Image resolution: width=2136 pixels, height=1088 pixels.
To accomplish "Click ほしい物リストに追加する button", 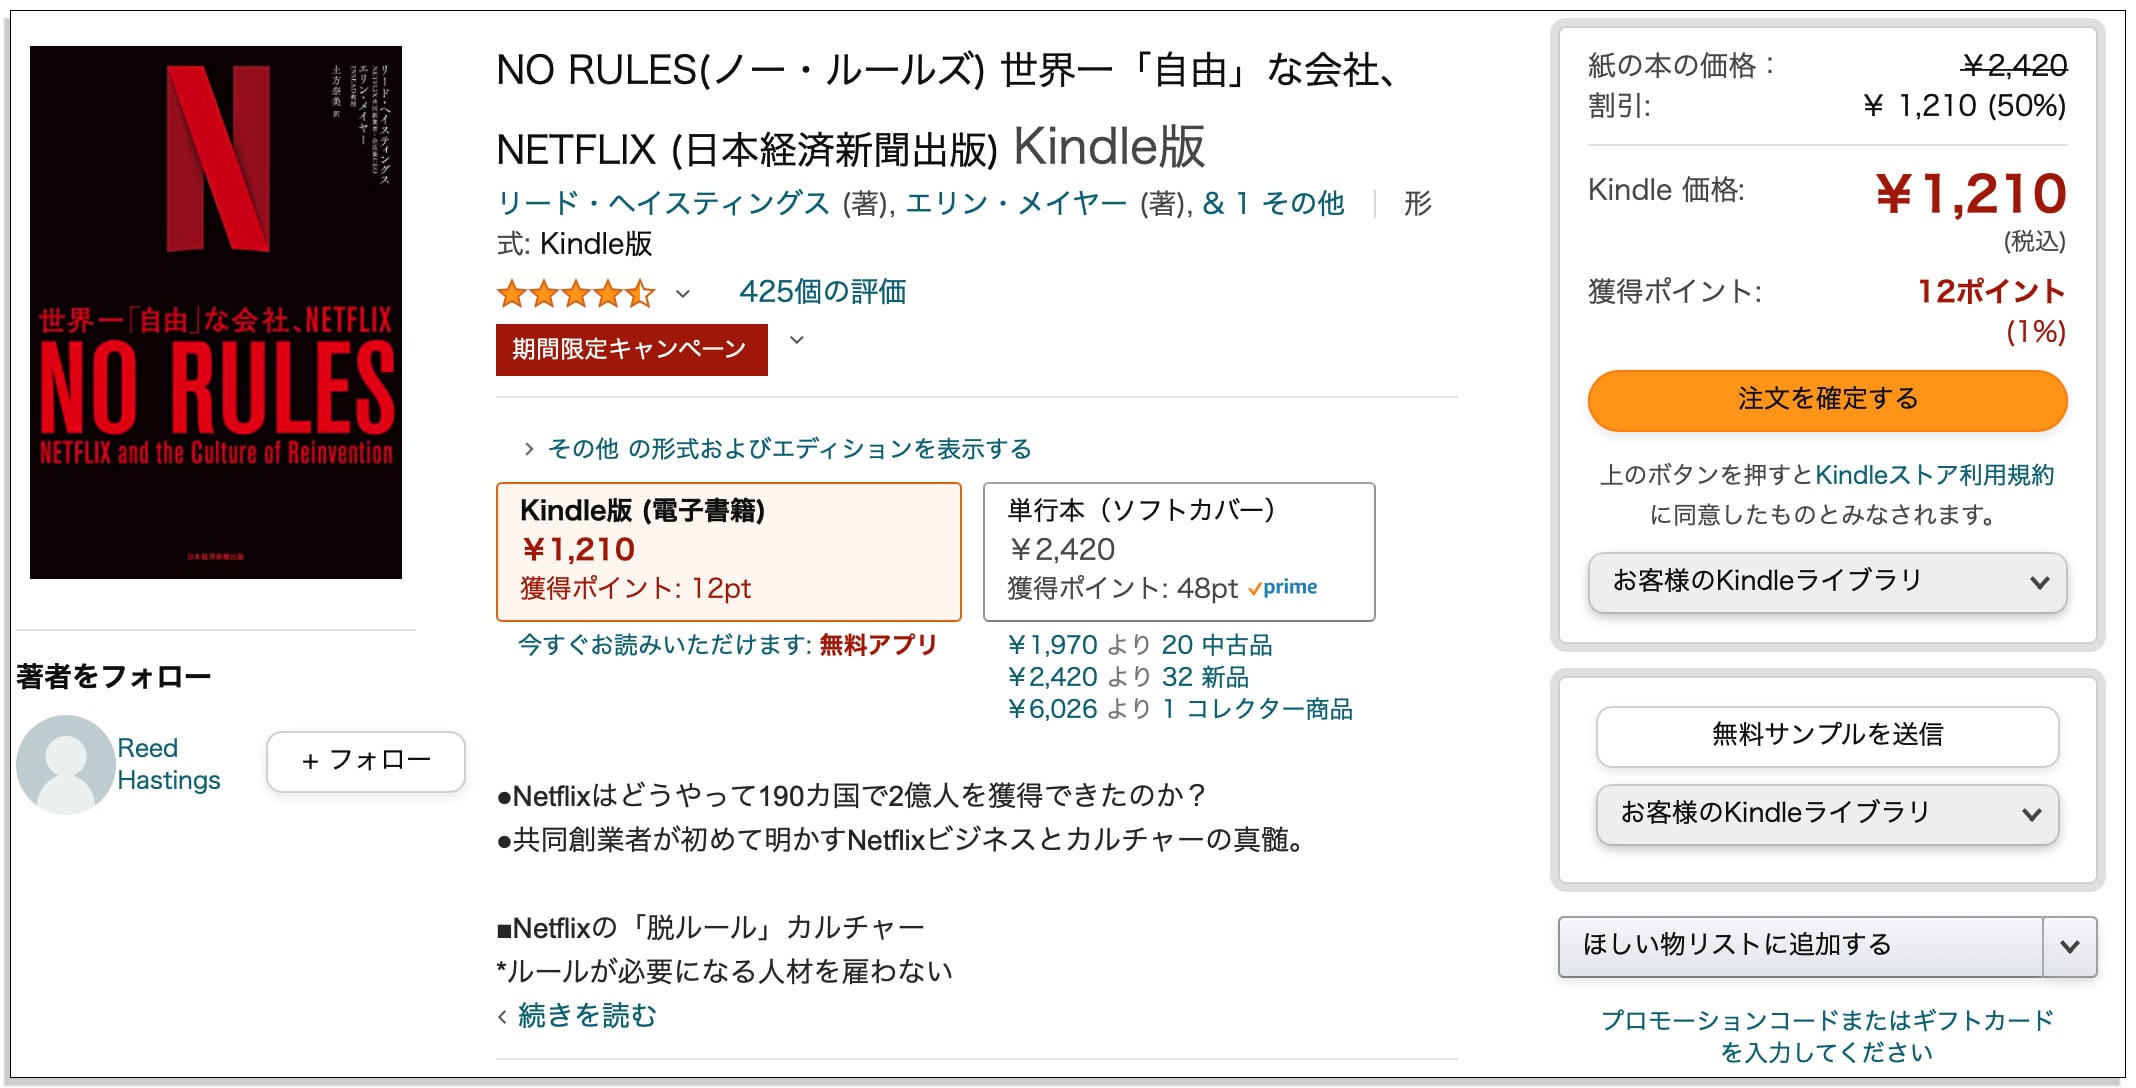I will tap(1800, 946).
